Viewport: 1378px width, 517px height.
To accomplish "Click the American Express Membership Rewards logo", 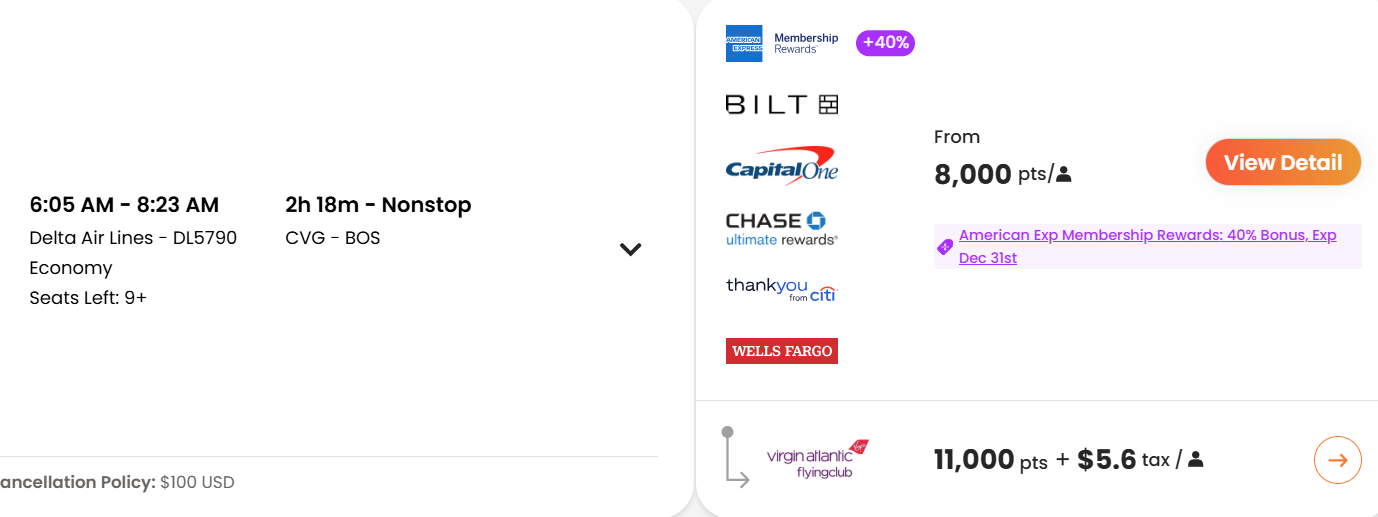I will [x=781, y=43].
